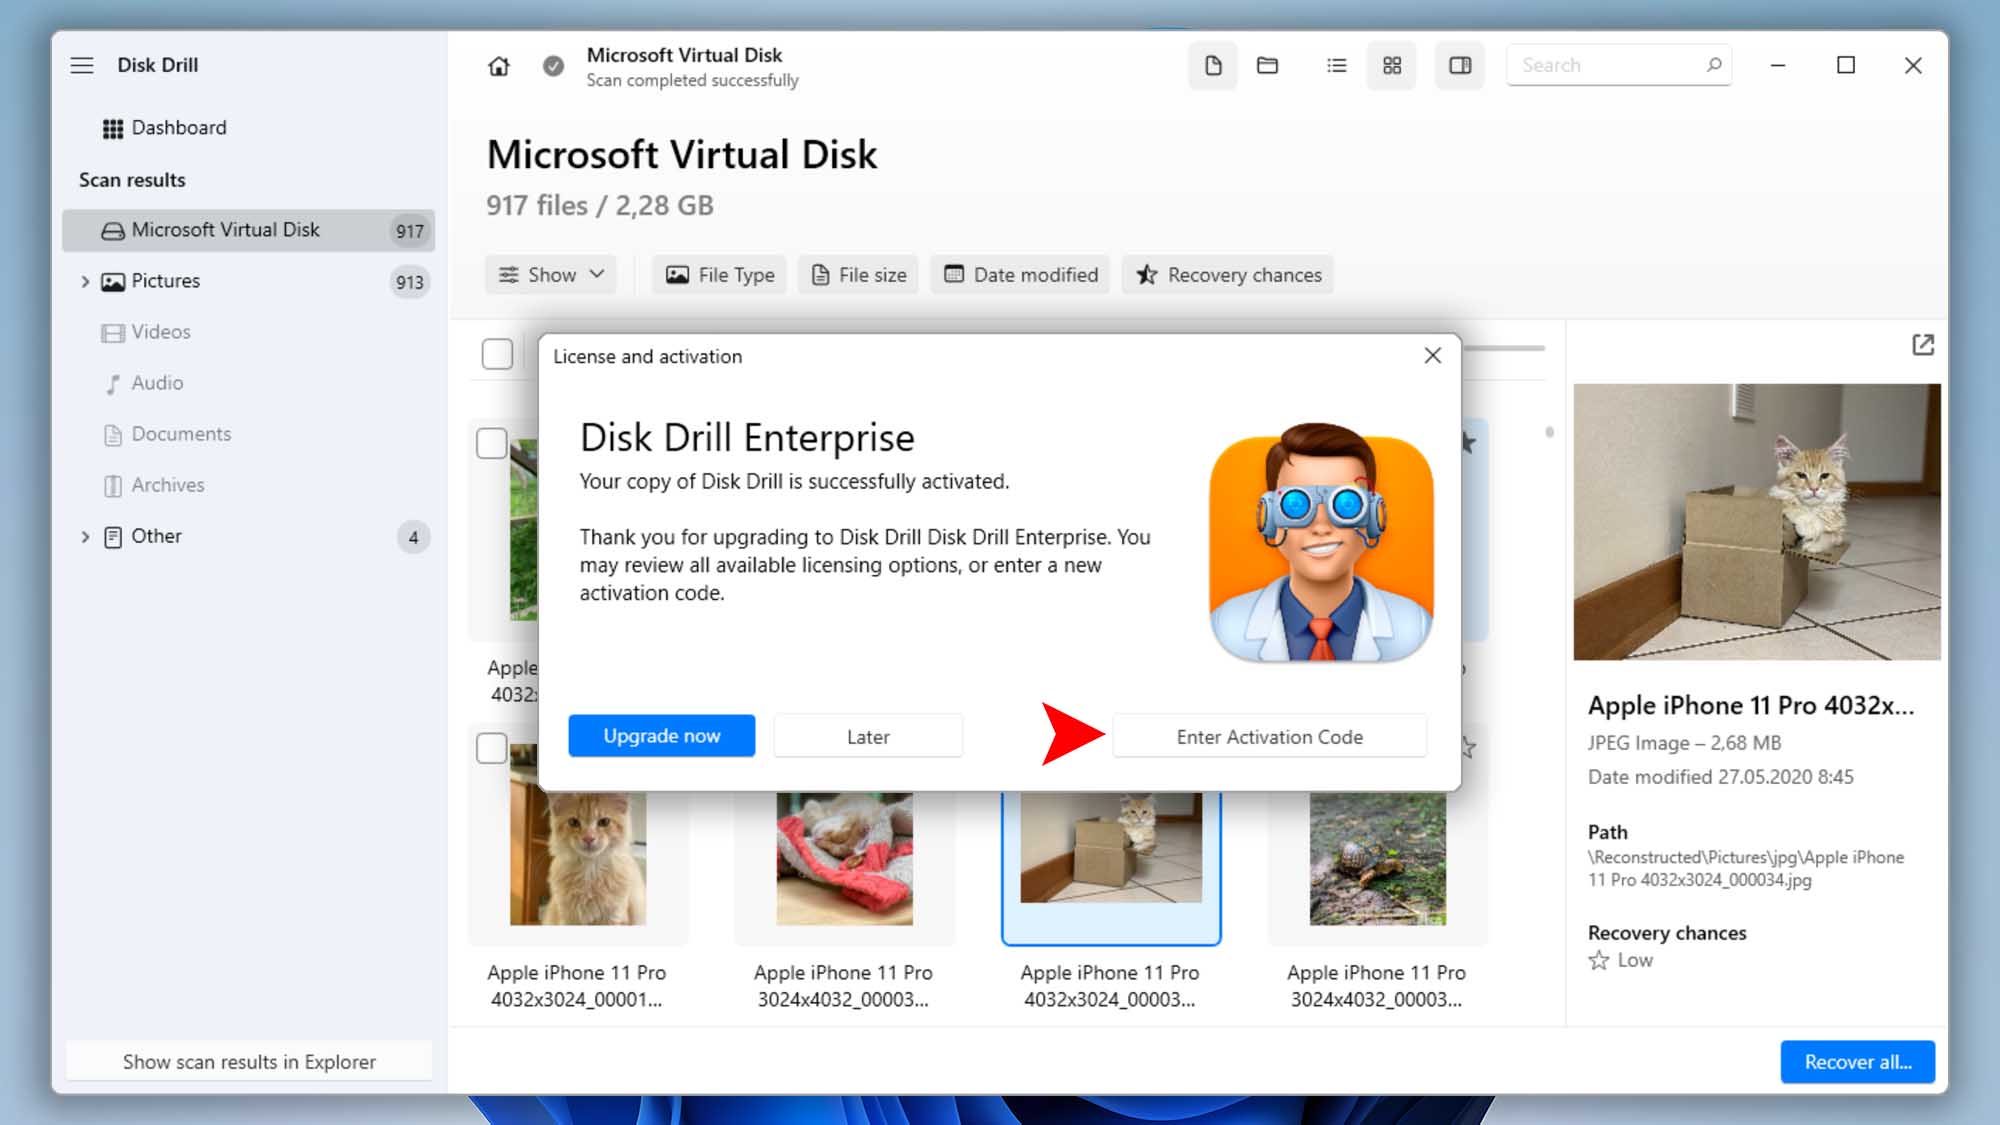Click the search magnifier icon

point(1714,65)
